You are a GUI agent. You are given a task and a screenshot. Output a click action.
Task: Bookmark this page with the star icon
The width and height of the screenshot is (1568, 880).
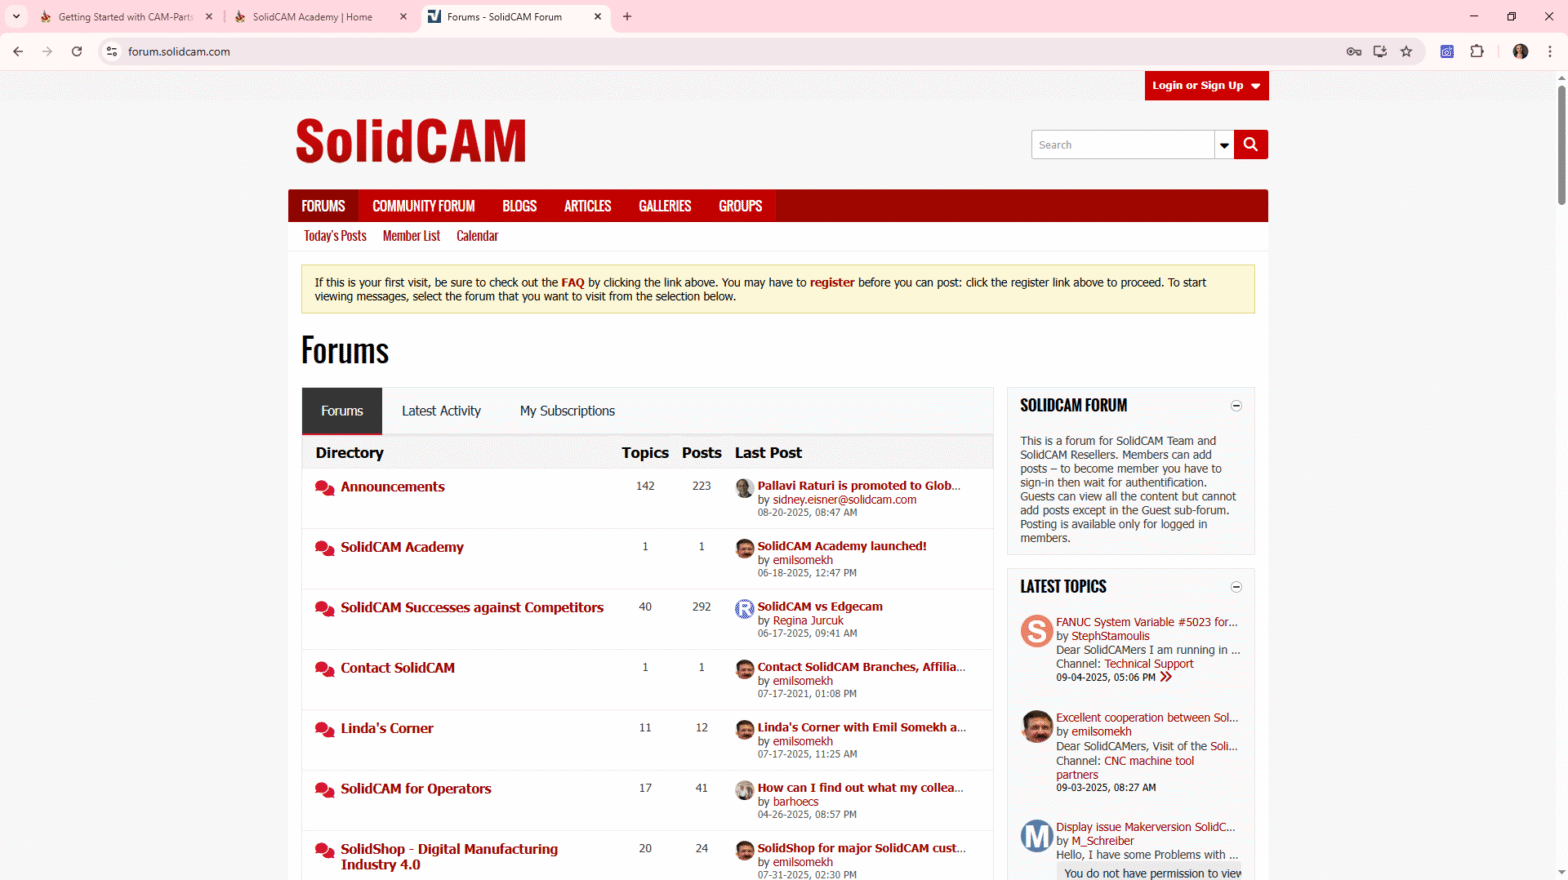(x=1406, y=52)
